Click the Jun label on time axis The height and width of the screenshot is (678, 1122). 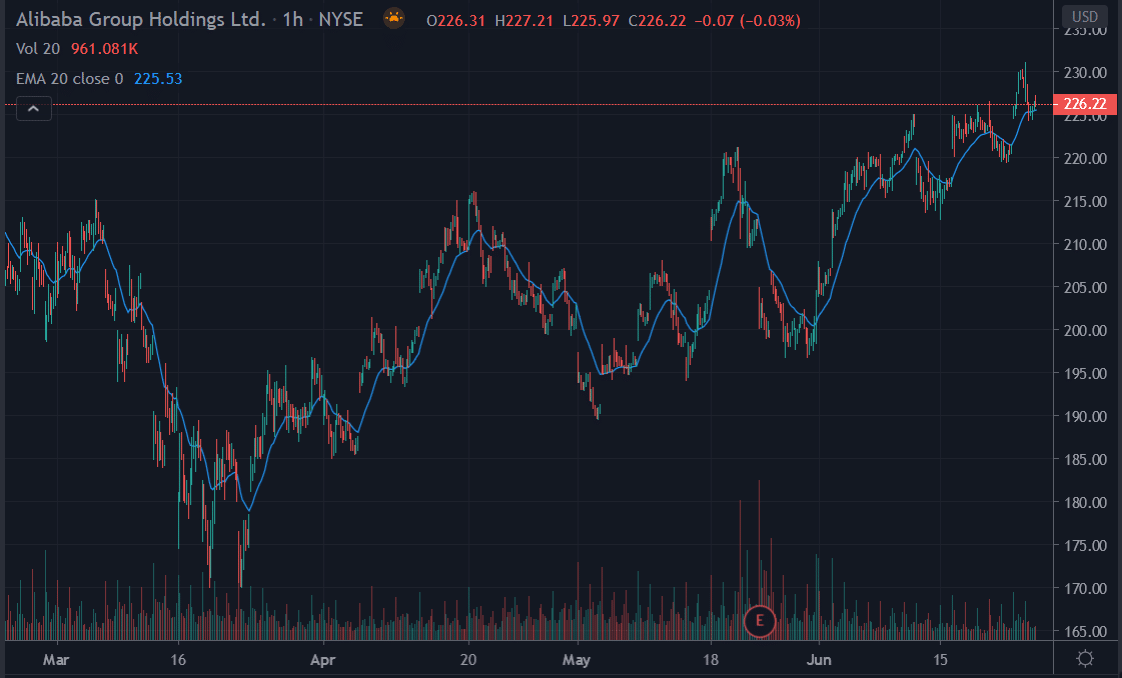[x=818, y=660]
